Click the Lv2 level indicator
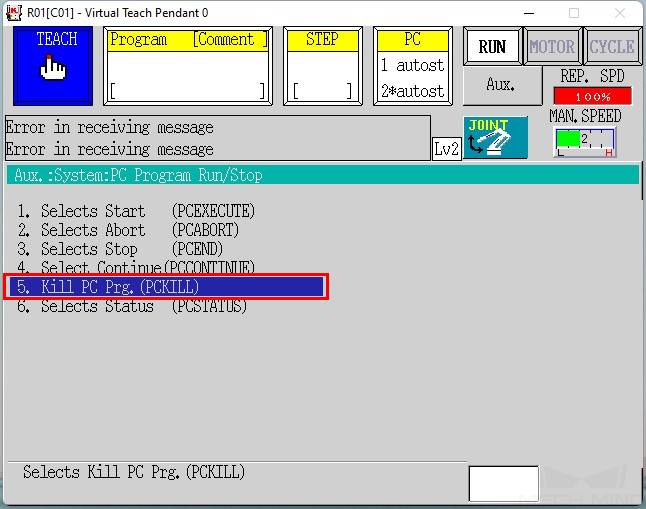646x509 pixels. pyautogui.click(x=446, y=148)
